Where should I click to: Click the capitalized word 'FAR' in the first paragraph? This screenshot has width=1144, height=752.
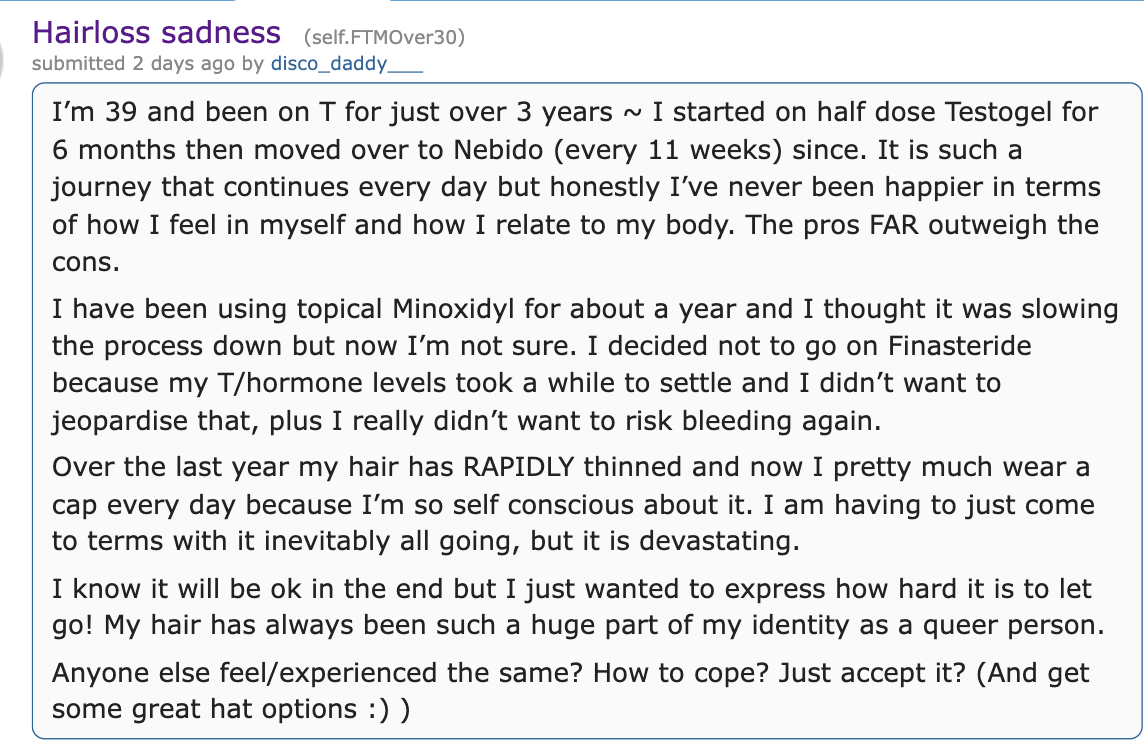tap(894, 225)
